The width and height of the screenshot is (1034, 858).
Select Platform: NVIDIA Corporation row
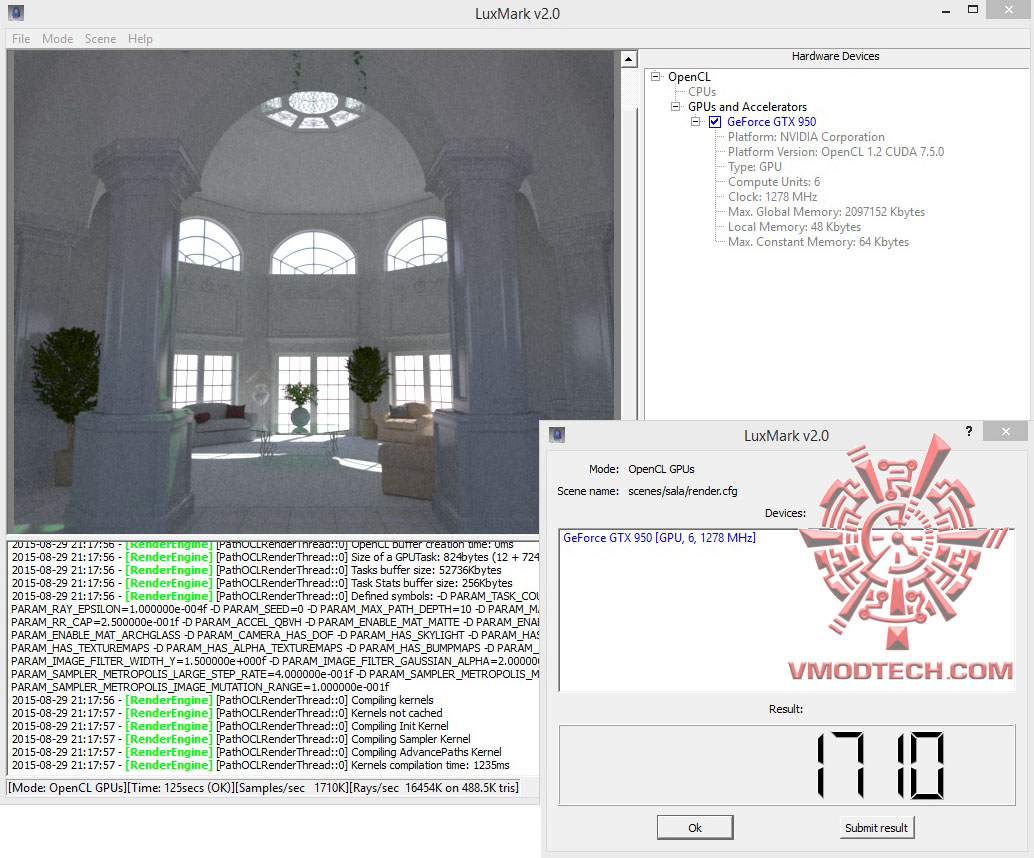point(806,137)
